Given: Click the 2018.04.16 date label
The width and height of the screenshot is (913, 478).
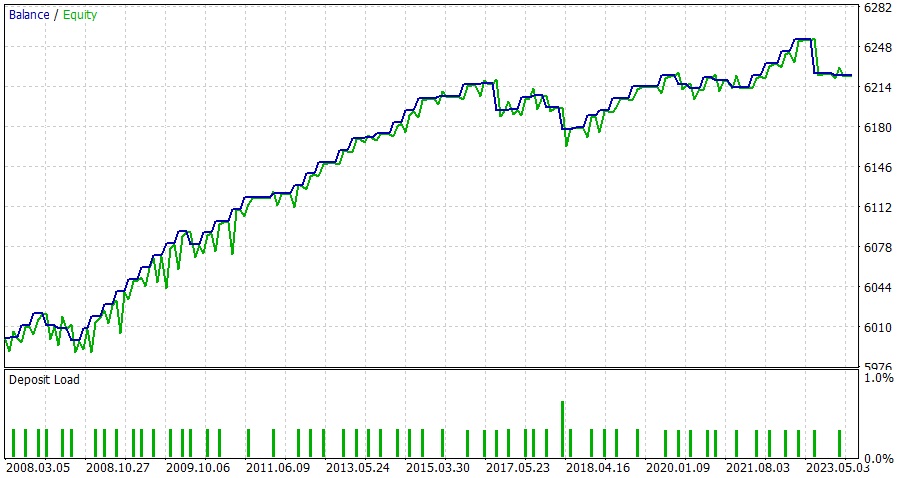Looking at the screenshot, I should [598, 468].
